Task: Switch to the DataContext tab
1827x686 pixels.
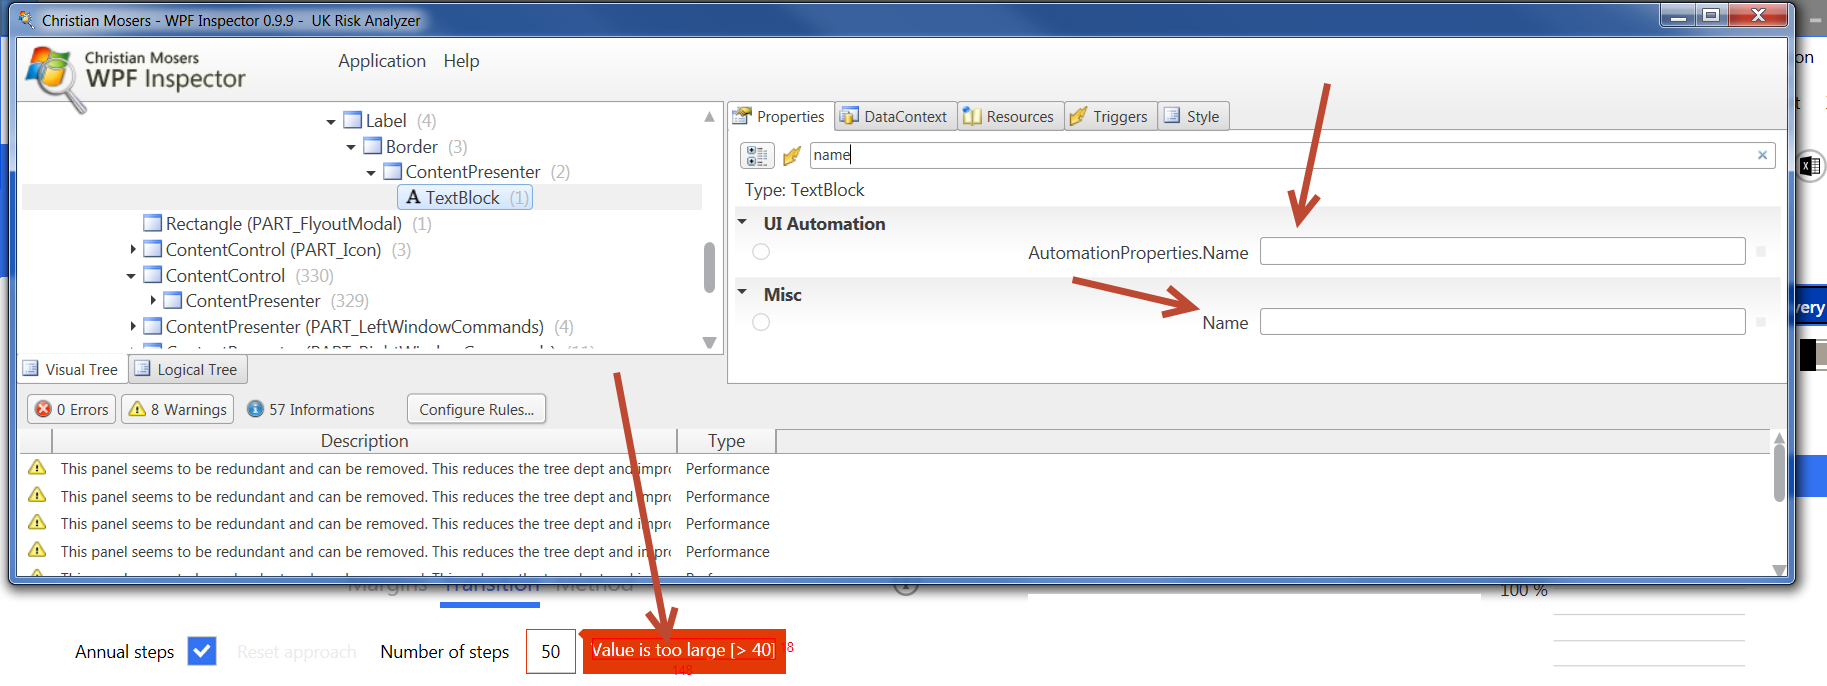Action: pyautogui.click(x=895, y=117)
